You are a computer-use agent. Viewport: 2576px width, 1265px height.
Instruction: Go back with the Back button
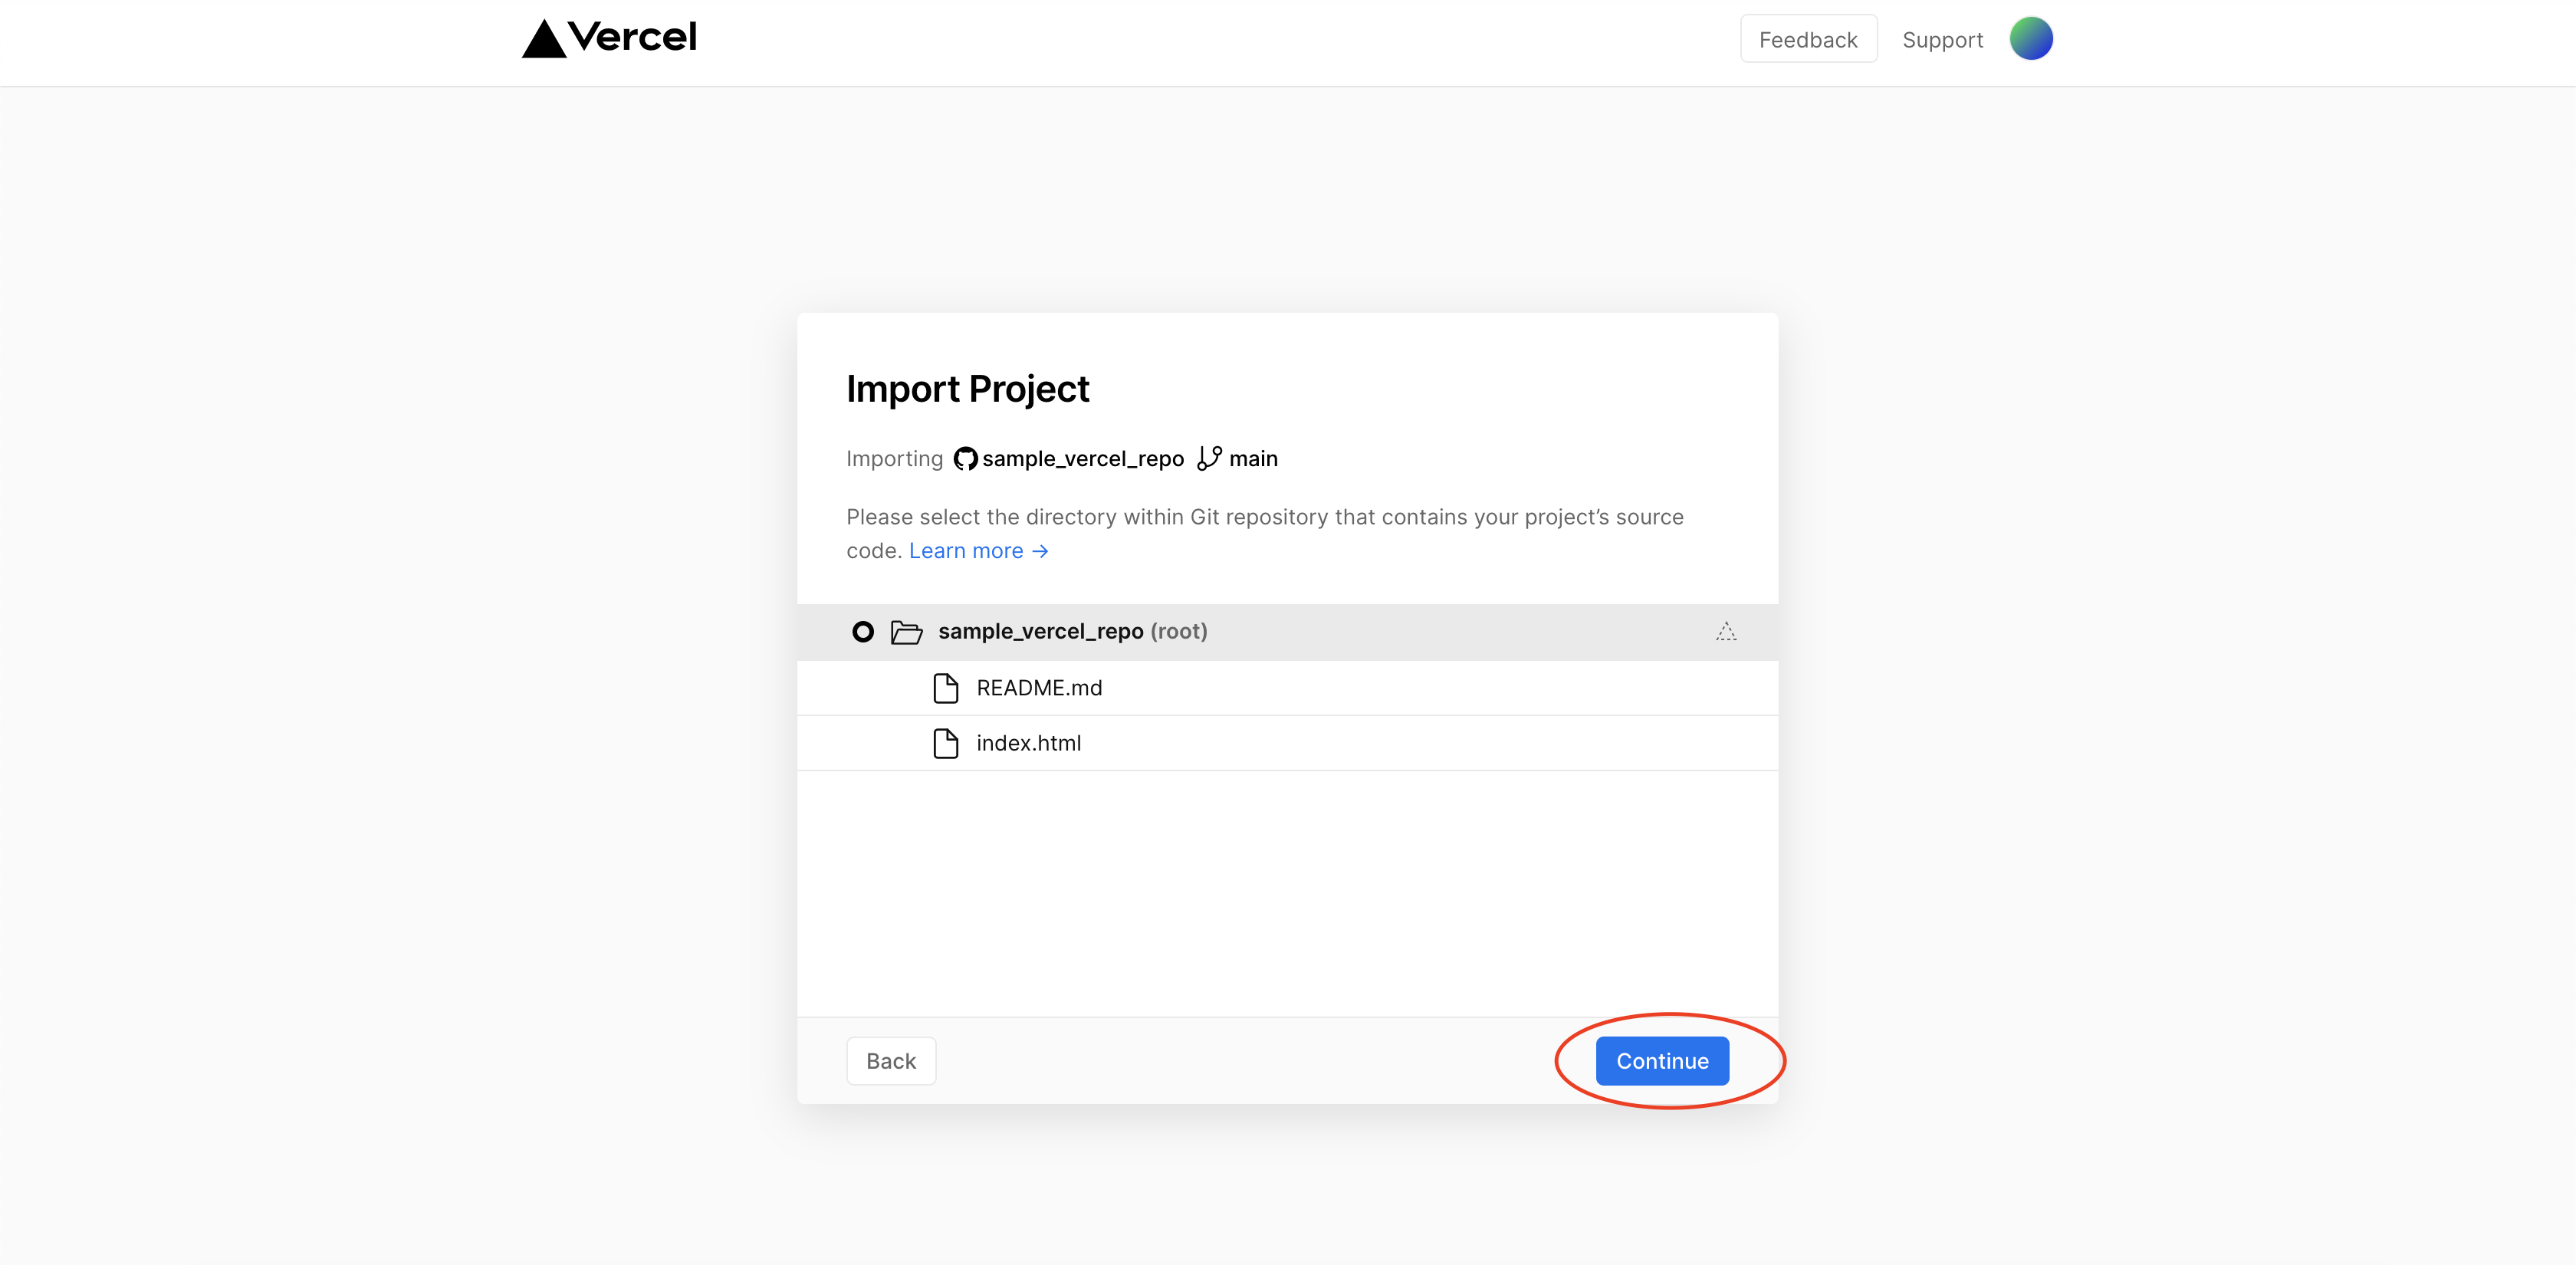890,1061
